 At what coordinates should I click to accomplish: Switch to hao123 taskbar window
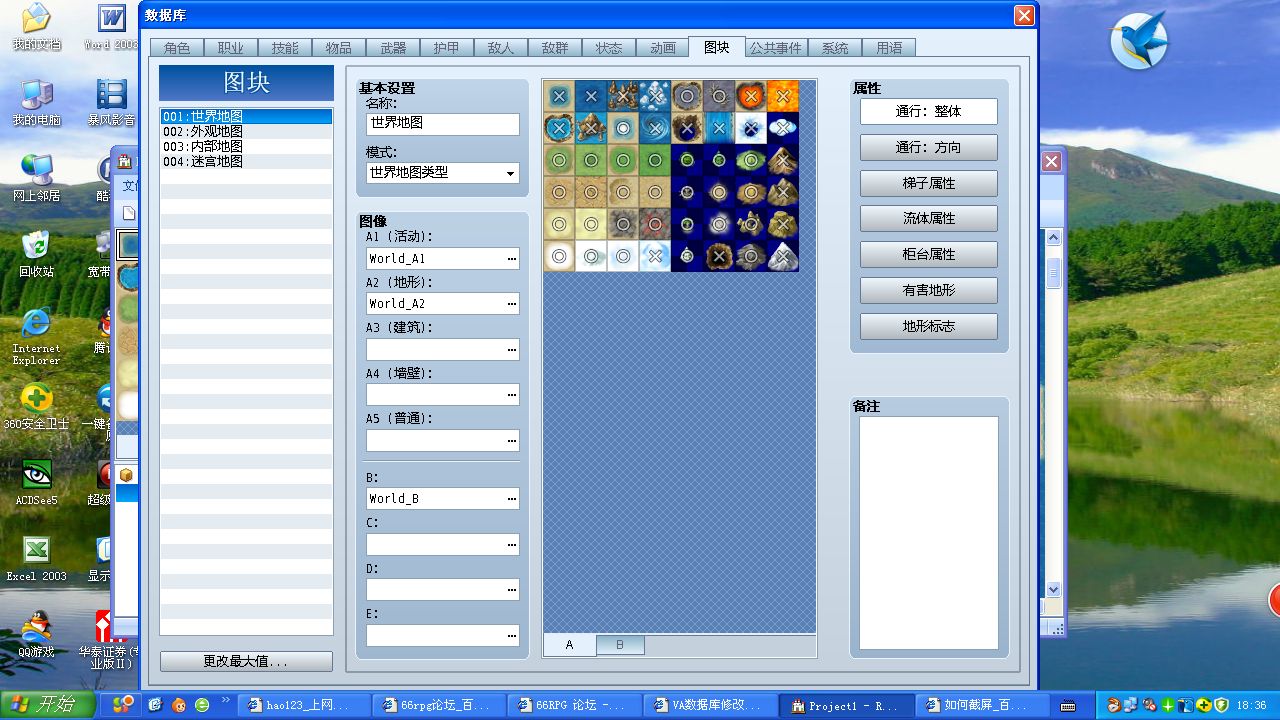(x=305, y=705)
